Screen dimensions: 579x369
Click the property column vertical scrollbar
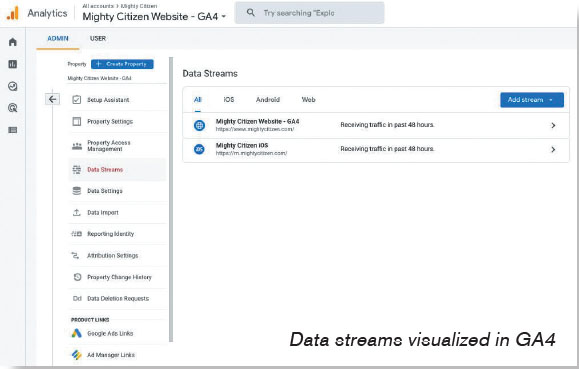pos(171,199)
